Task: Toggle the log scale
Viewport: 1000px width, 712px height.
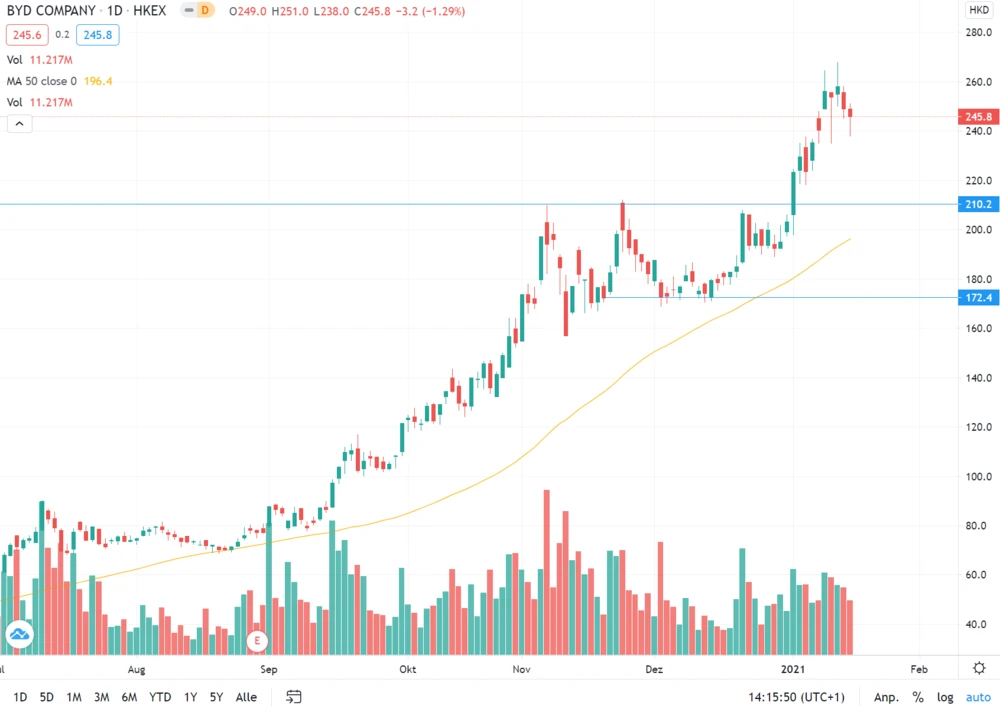Action: click(945, 697)
